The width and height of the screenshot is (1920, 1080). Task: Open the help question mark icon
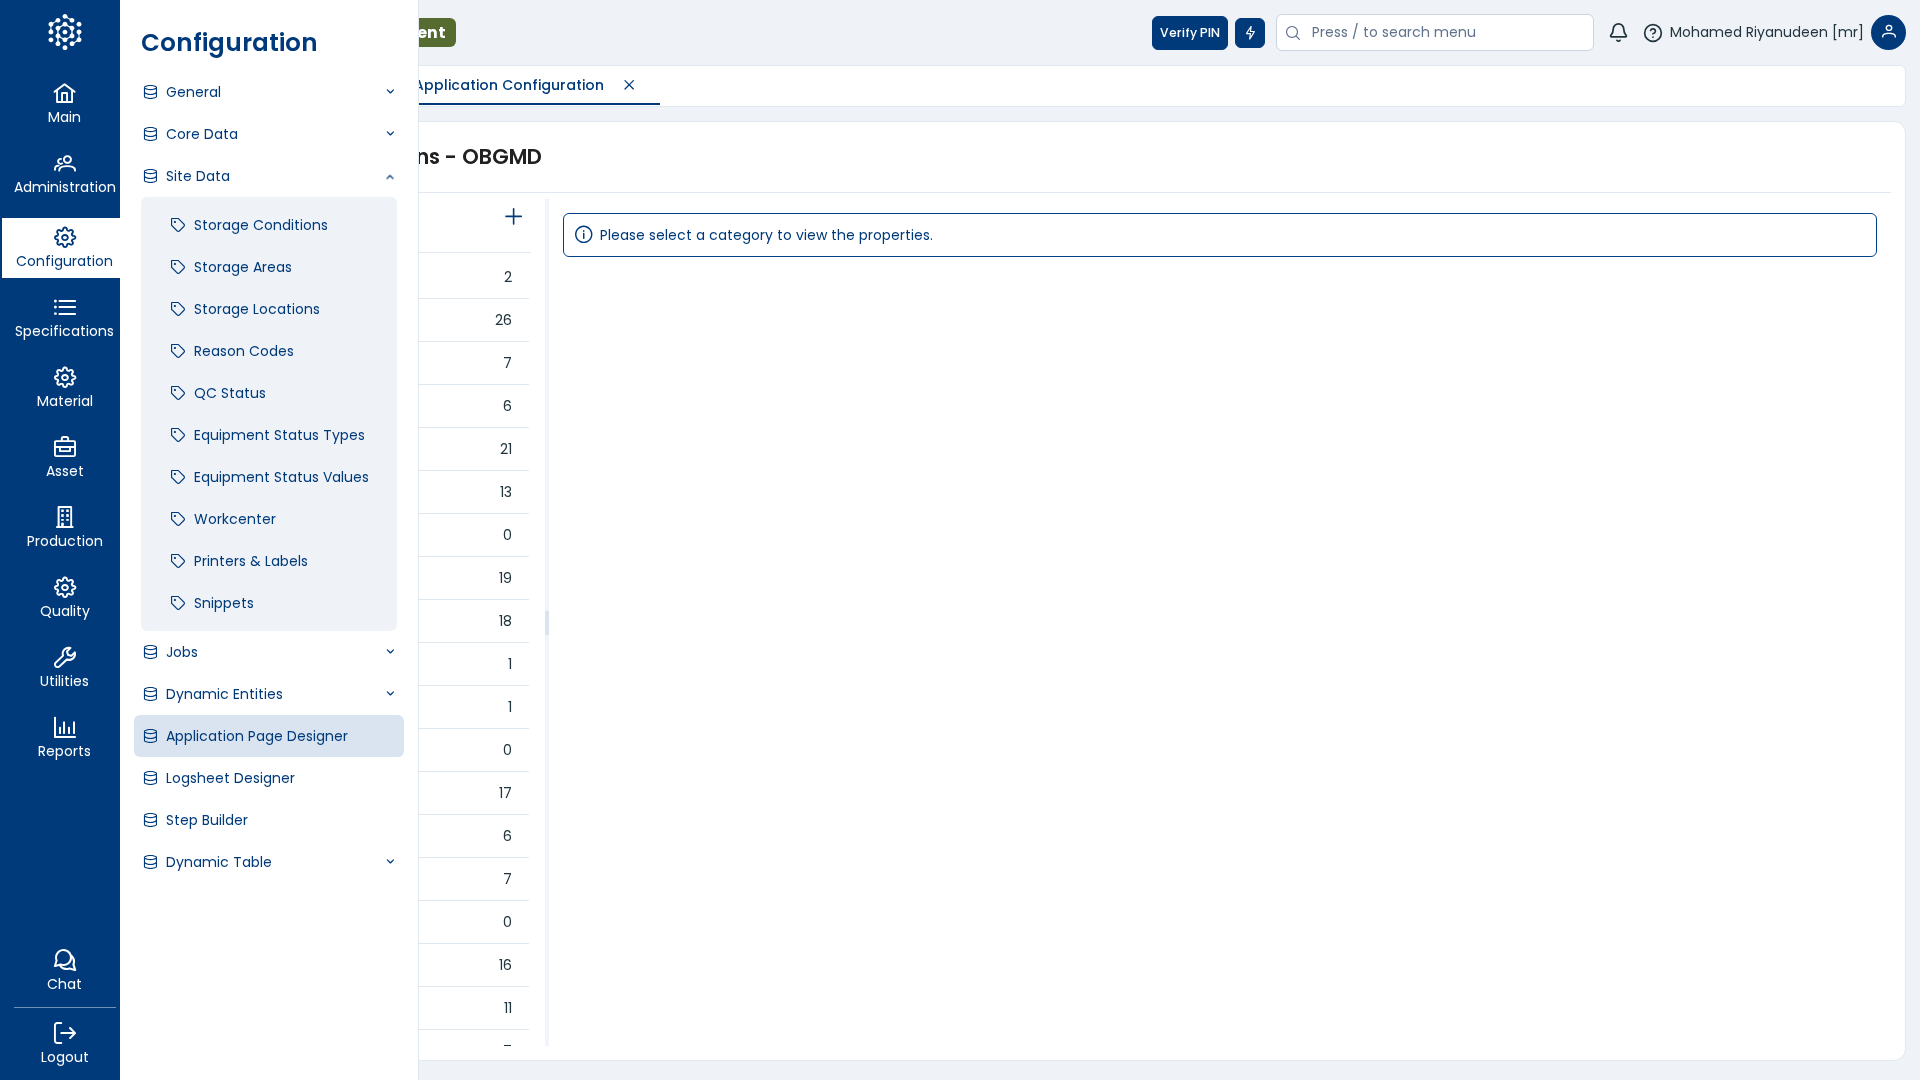[1653, 33]
